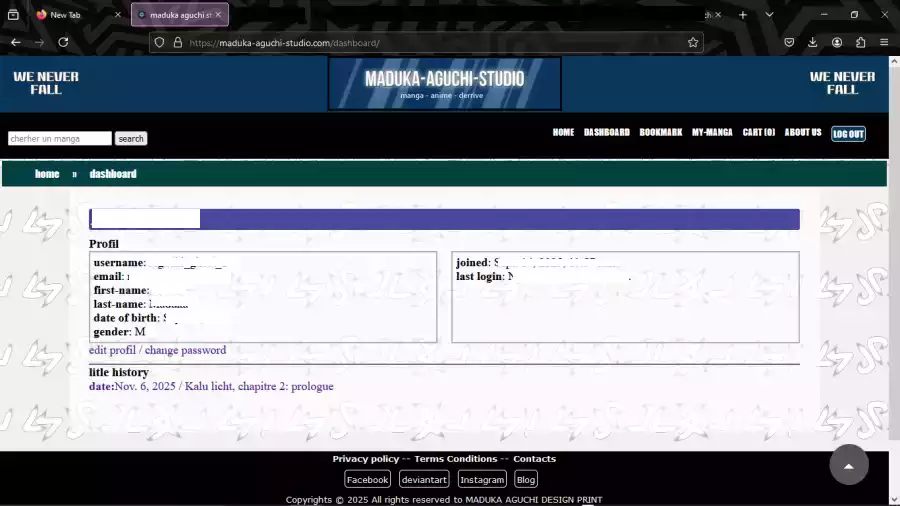Click the litle history heading
This screenshot has height=506, width=900.
tap(119, 372)
